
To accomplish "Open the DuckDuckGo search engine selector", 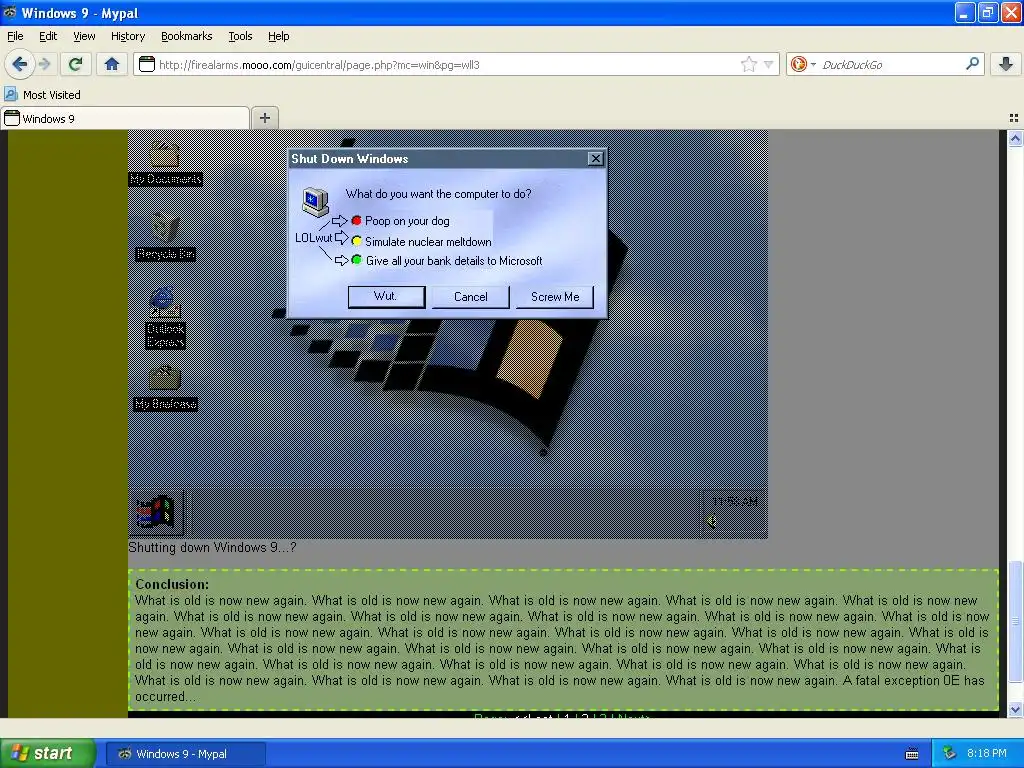I will click(x=803, y=64).
